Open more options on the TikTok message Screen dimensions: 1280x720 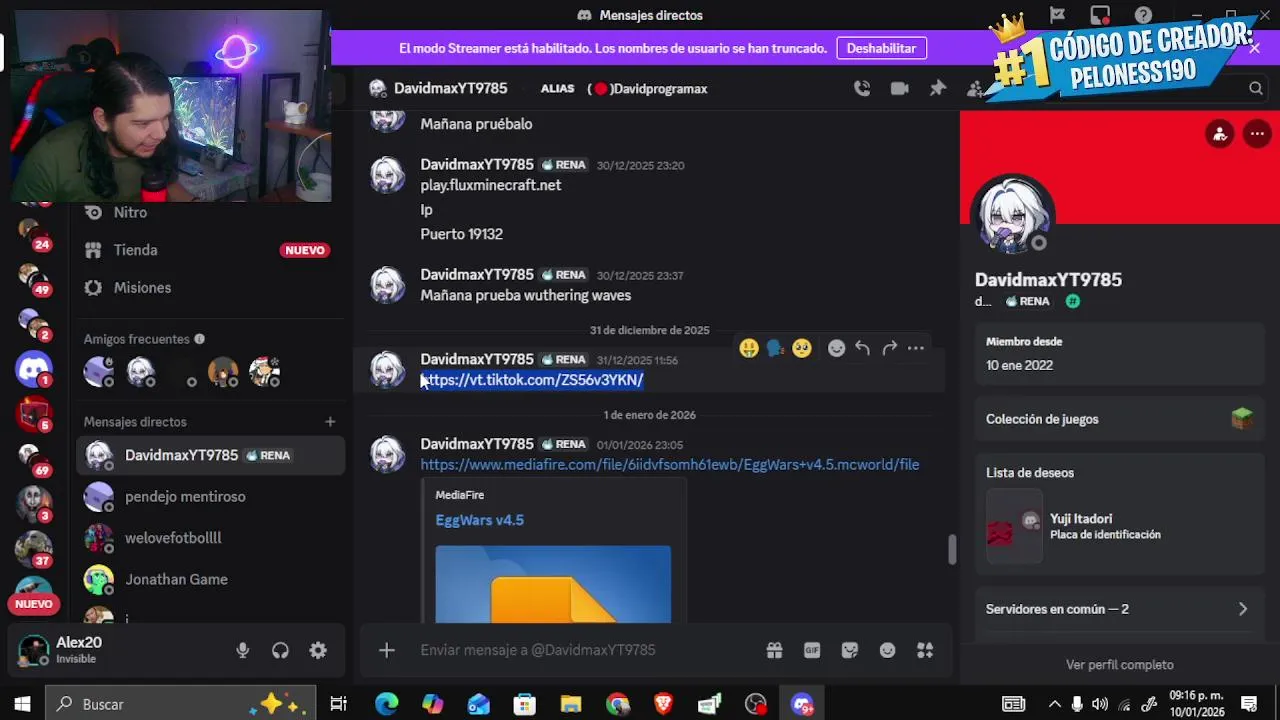915,348
